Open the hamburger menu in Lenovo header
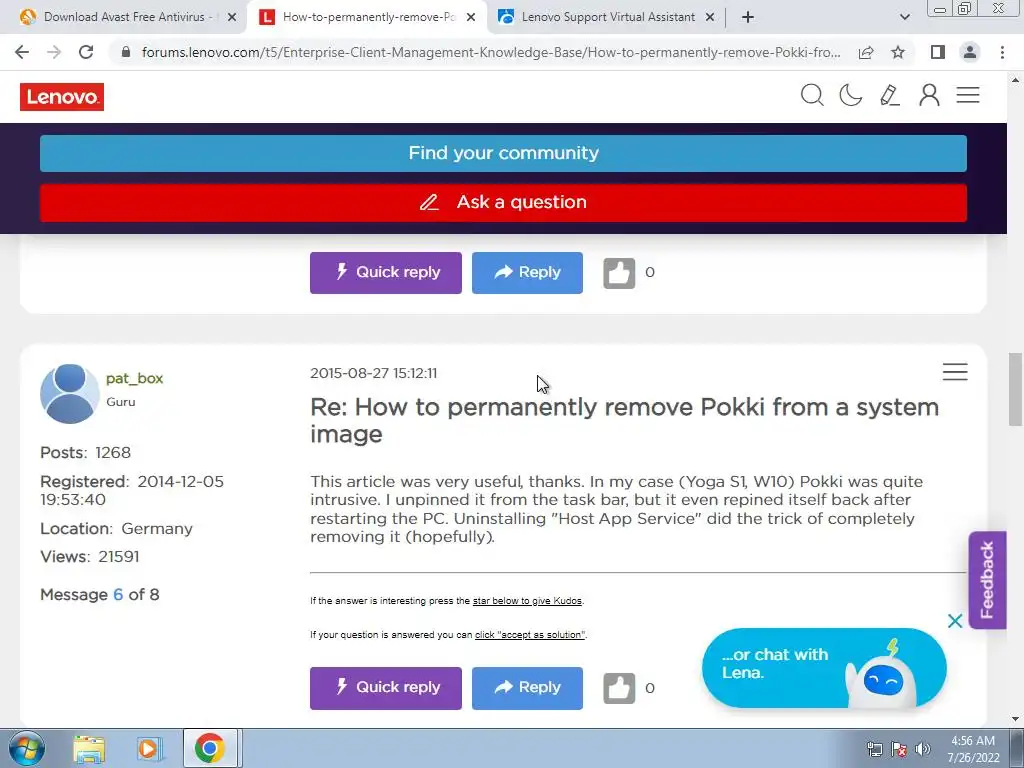This screenshot has height=768, width=1024. pos(968,95)
